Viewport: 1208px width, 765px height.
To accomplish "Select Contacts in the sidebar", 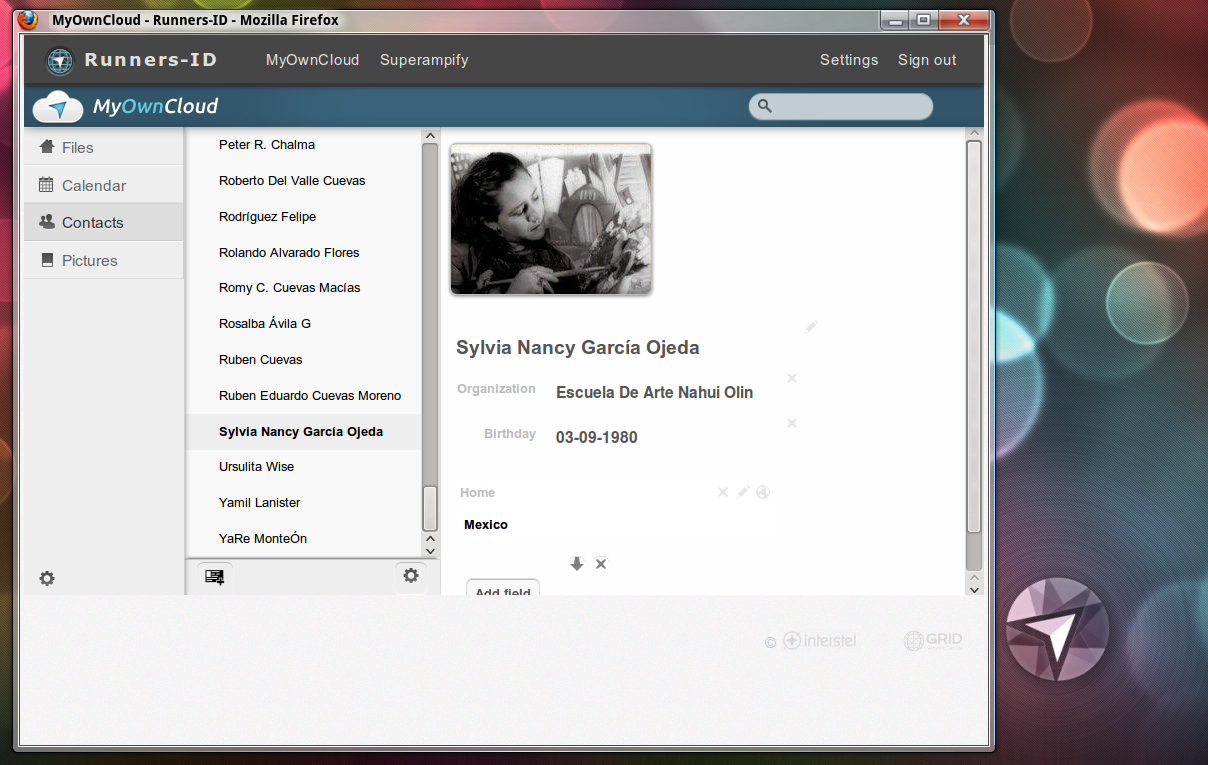I will (x=104, y=222).
